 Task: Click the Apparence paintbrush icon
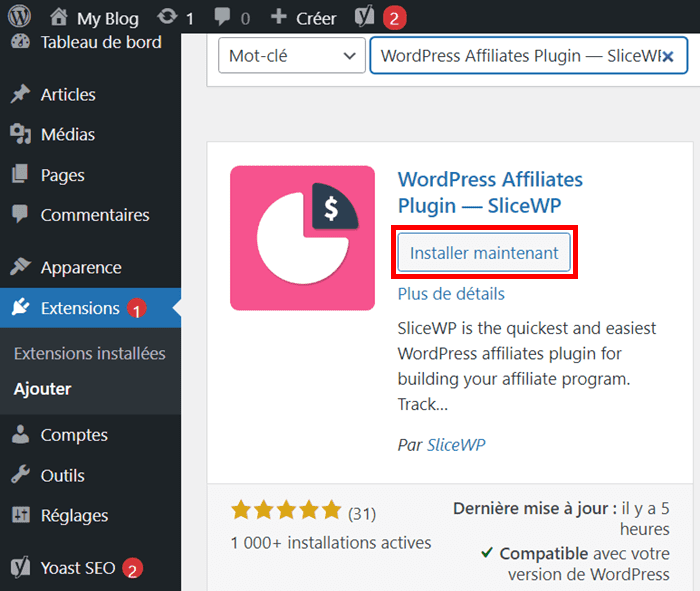21,266
